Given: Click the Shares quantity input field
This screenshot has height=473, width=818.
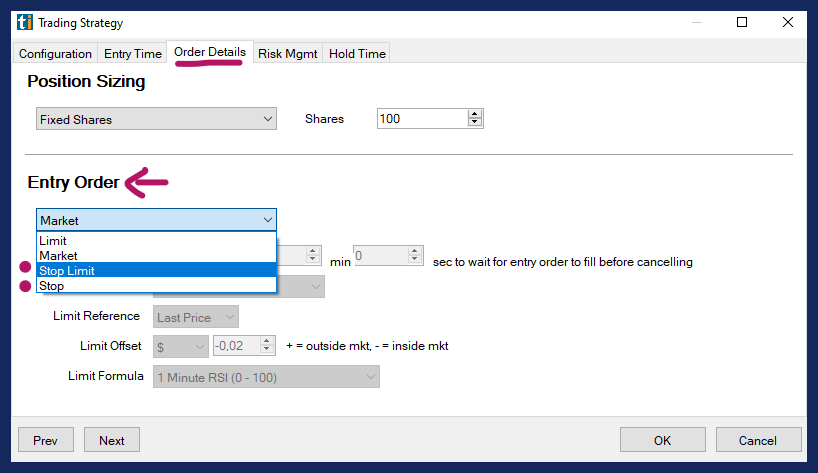Looking at the screenshot, I should [x=421, y=119].
